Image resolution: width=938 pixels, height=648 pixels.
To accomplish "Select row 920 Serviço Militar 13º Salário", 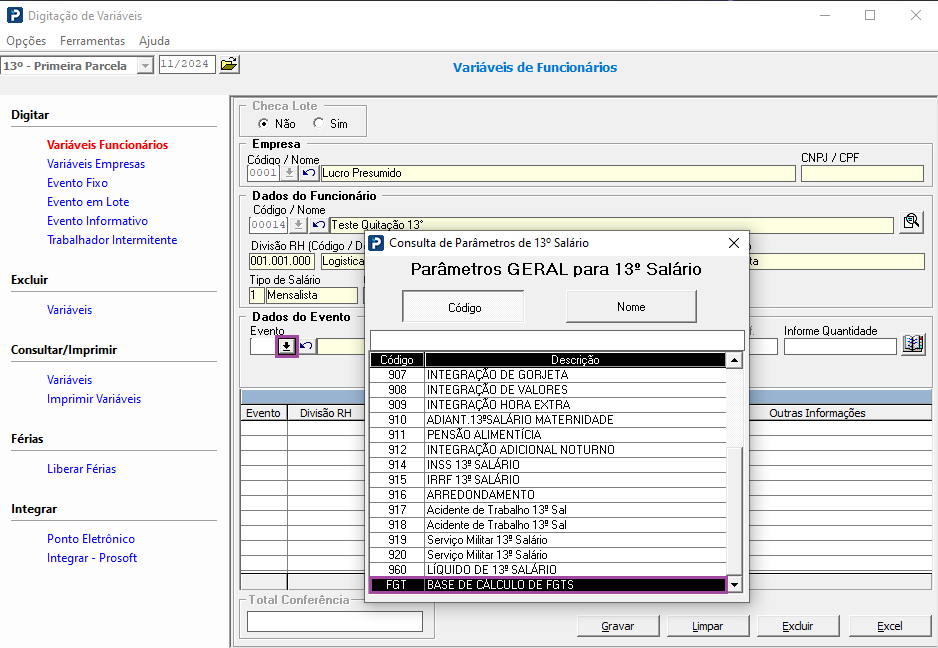I will (x=548, y=555).
